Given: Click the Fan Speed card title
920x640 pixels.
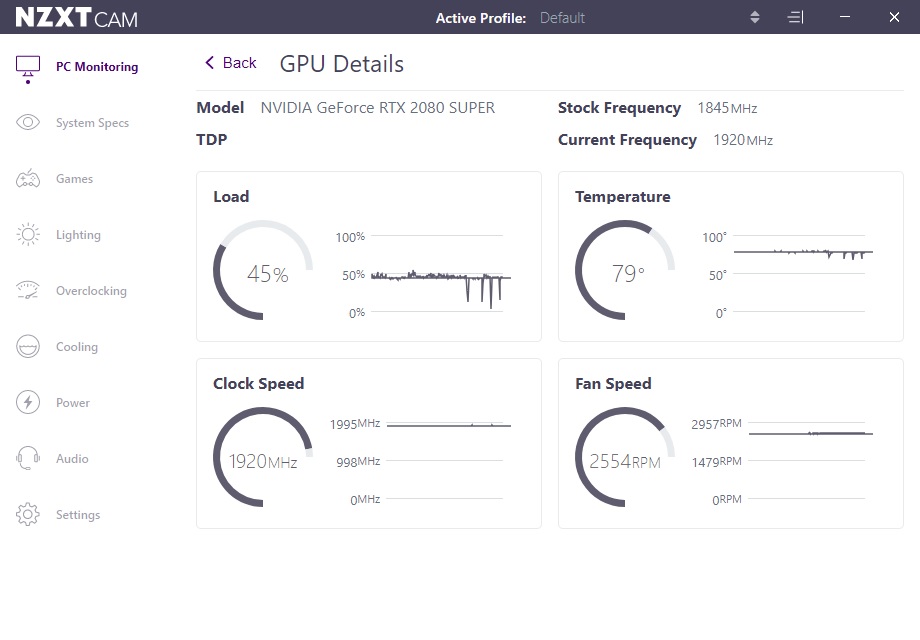Looking at the screenshot, I should [x=613, y=384].
